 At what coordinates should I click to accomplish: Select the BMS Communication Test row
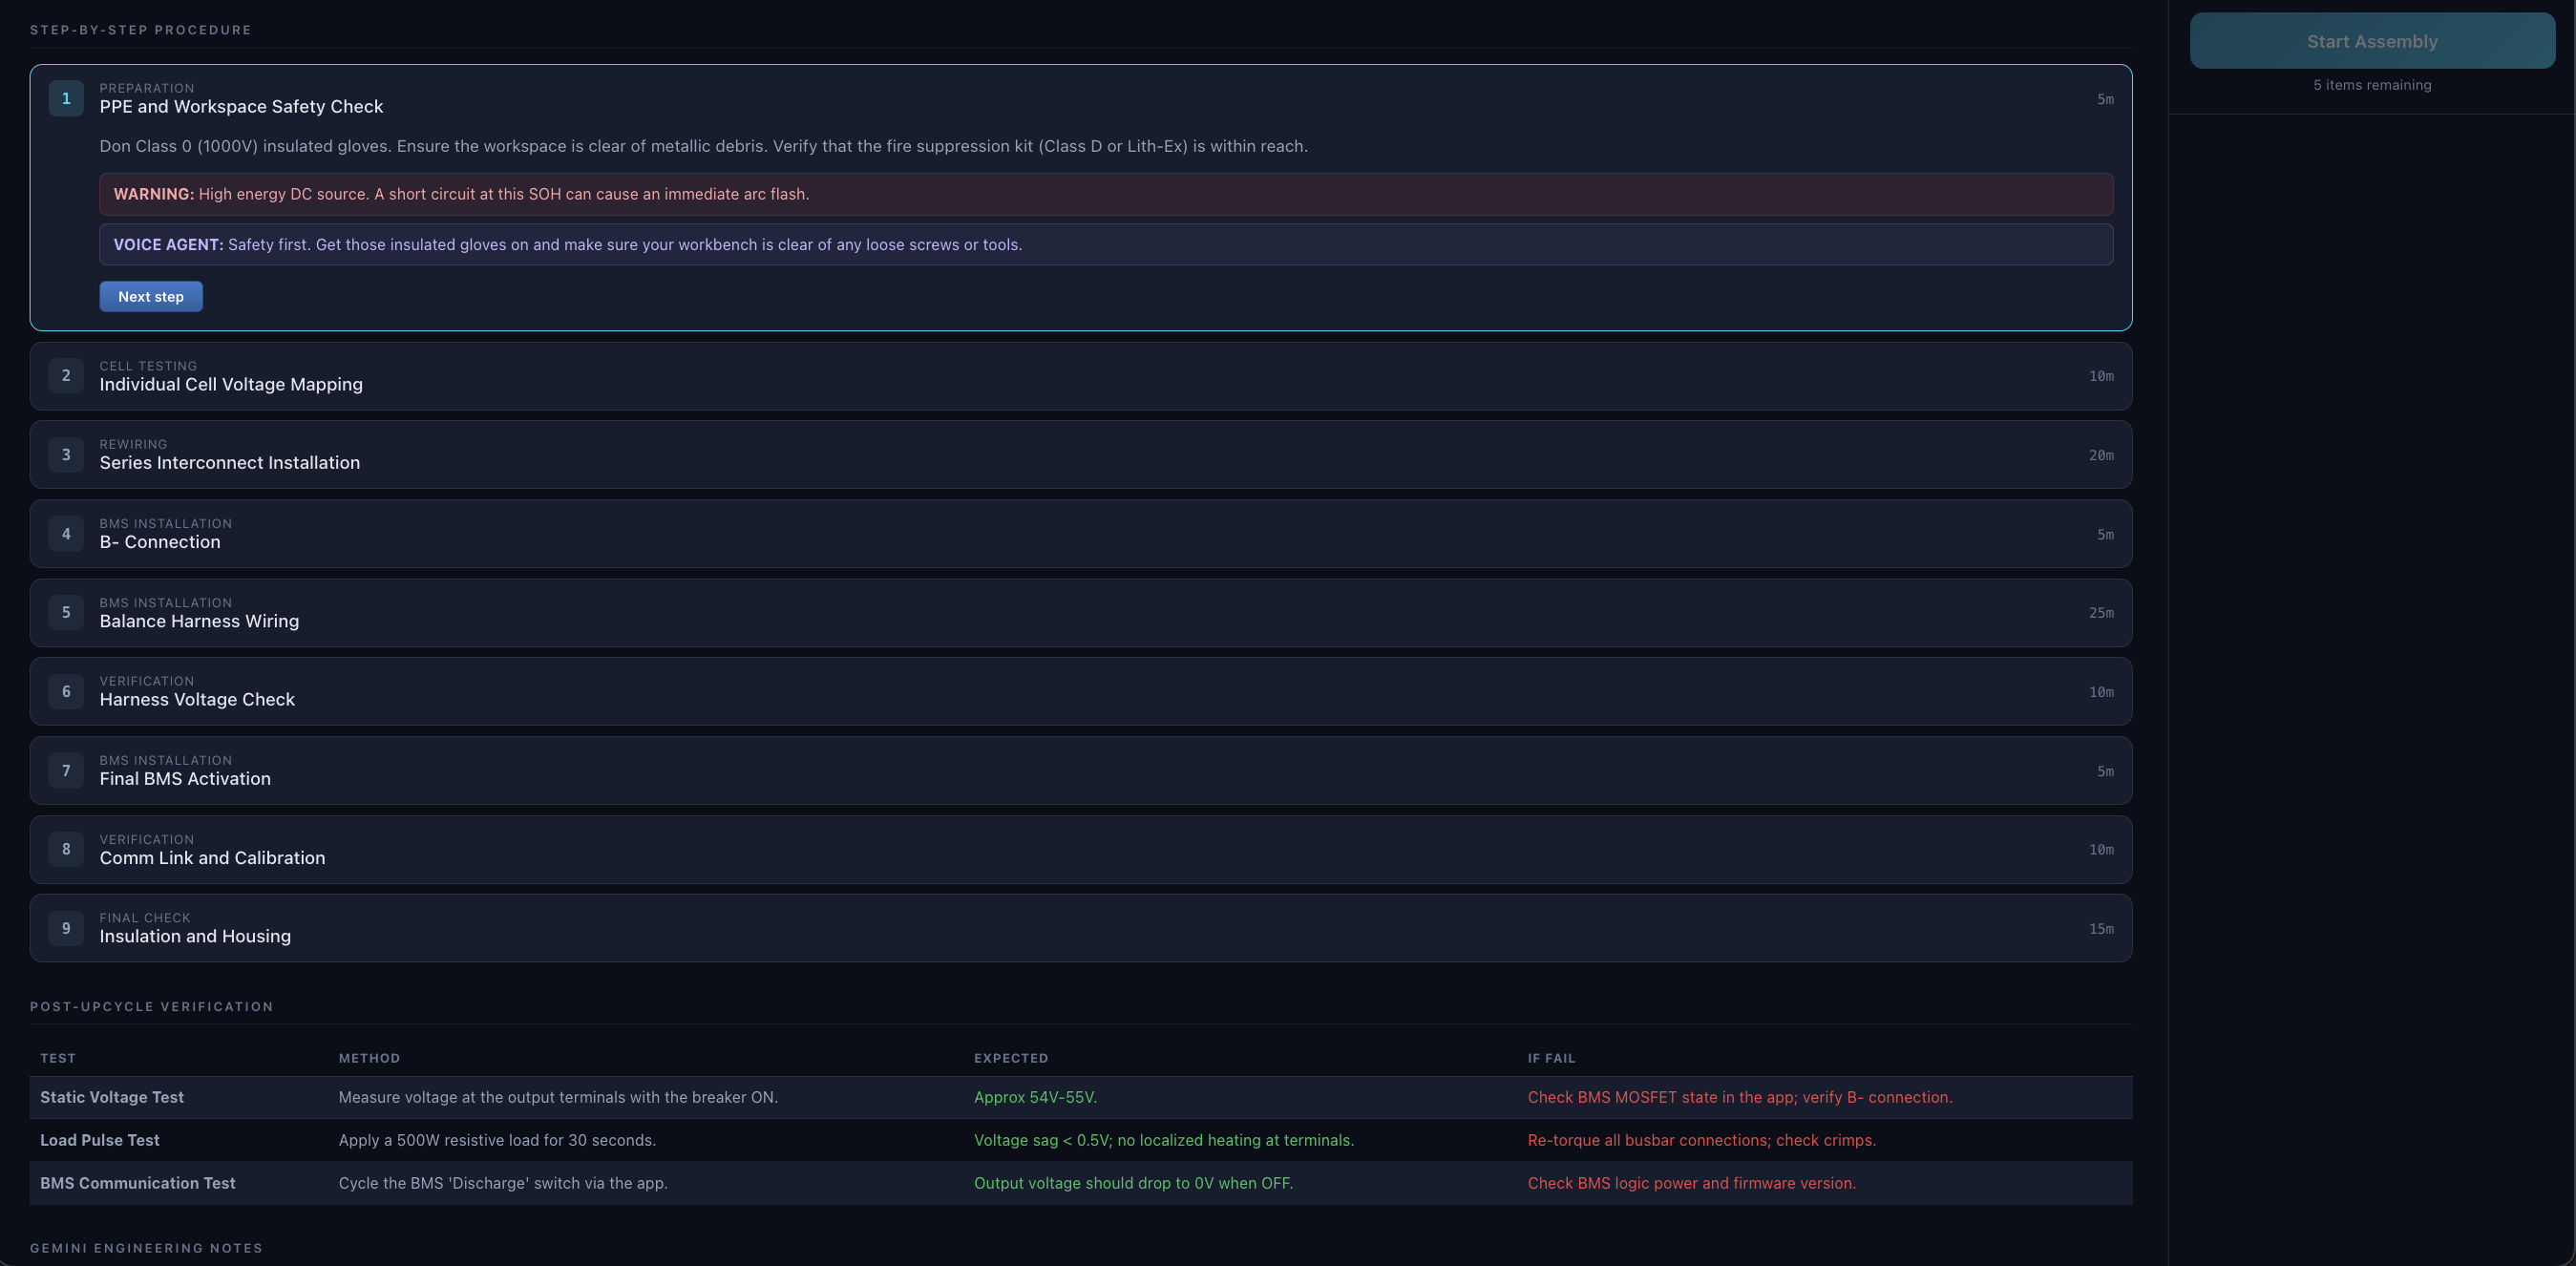click(1081, 1184)
